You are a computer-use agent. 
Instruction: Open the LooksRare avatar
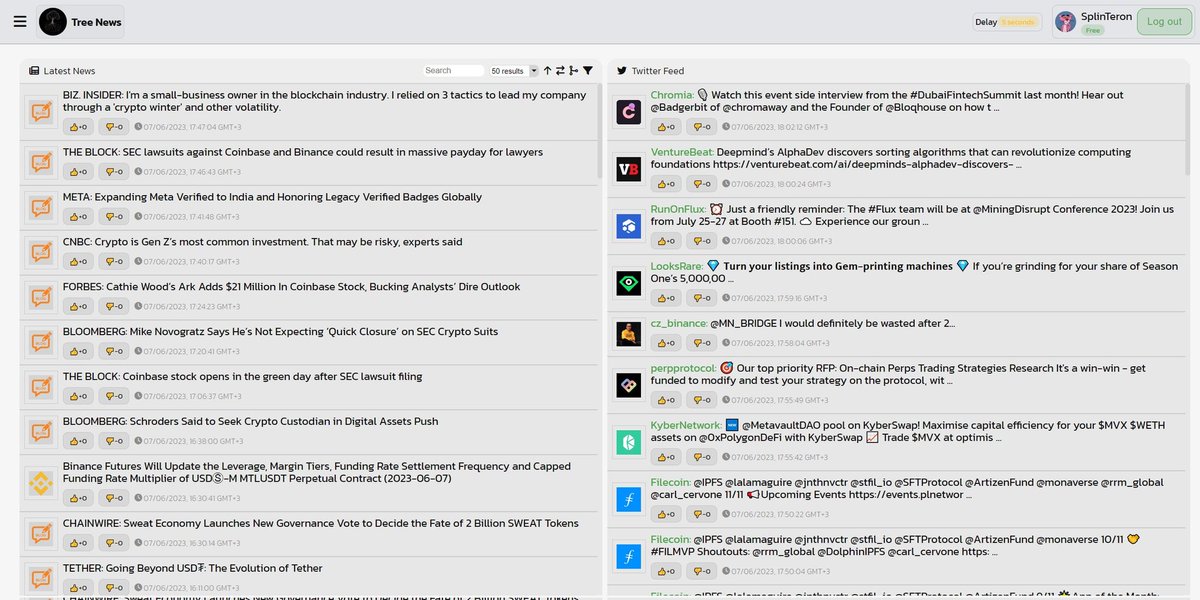[629, 283]
